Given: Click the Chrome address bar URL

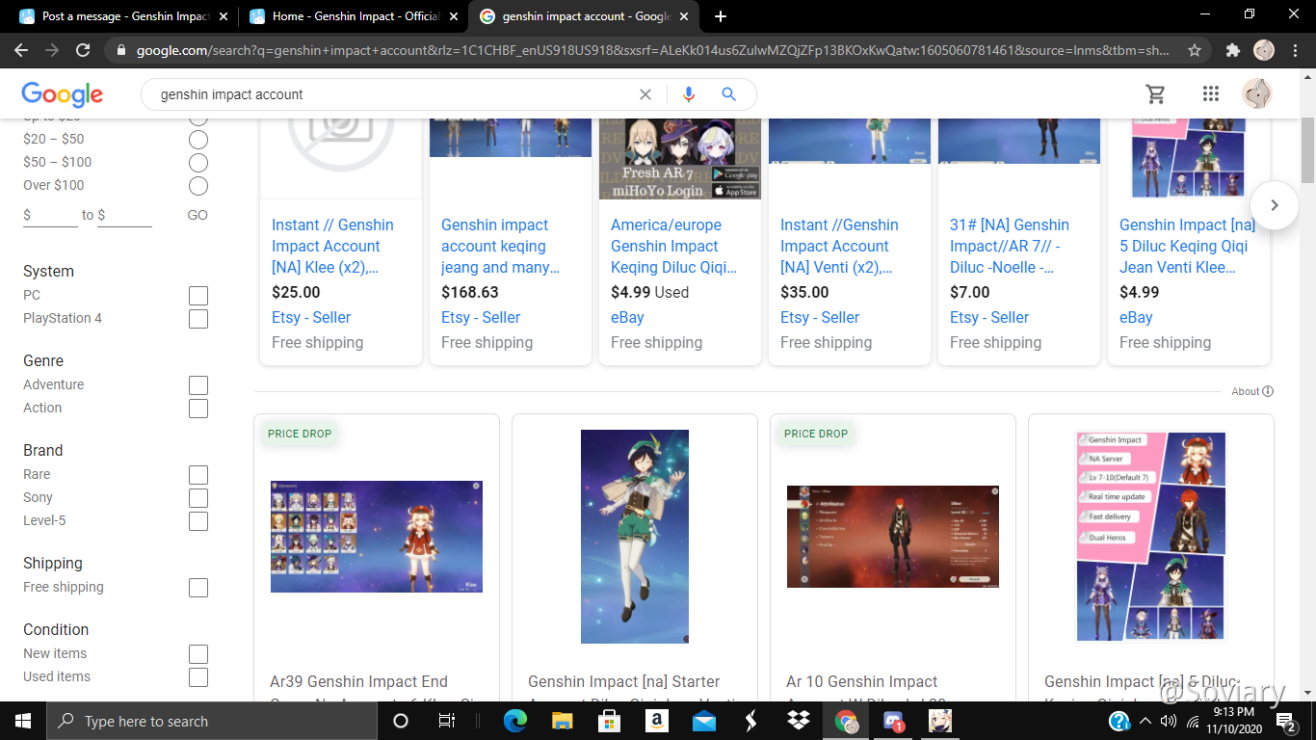Looking at the screenshot, I should [650, 50].
